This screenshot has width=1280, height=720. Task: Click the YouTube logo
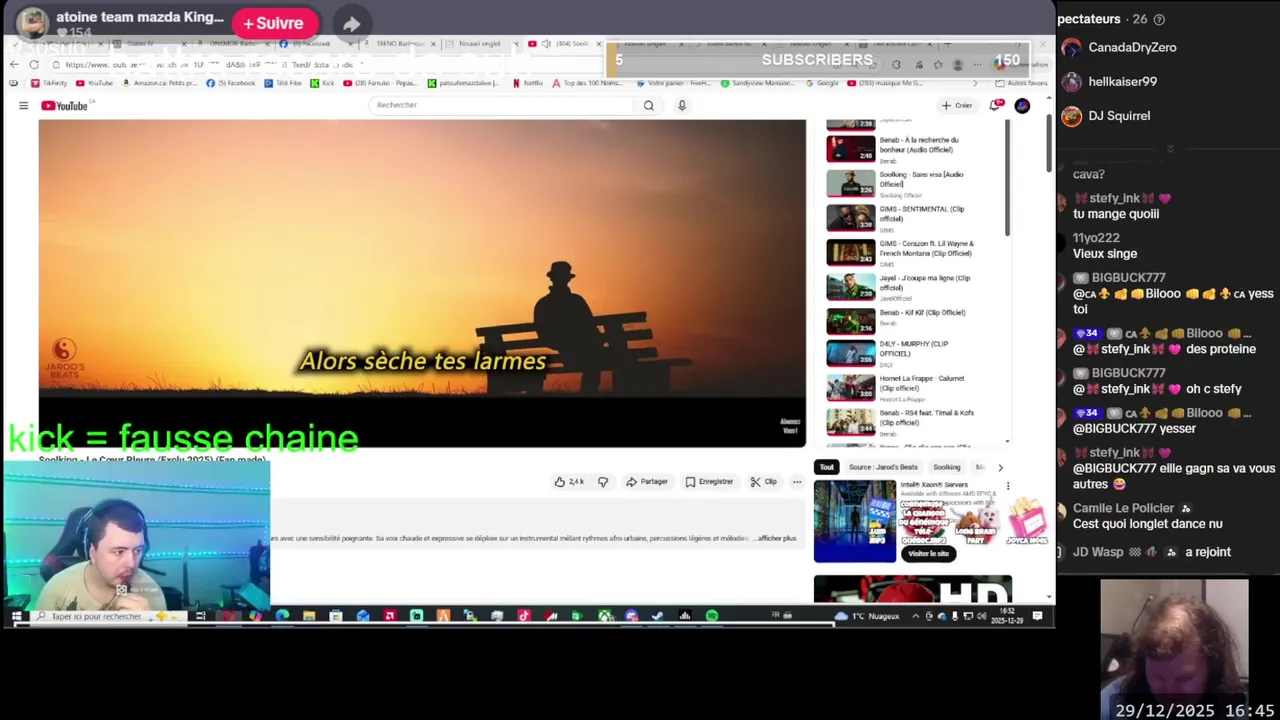[x=65, y=105]
